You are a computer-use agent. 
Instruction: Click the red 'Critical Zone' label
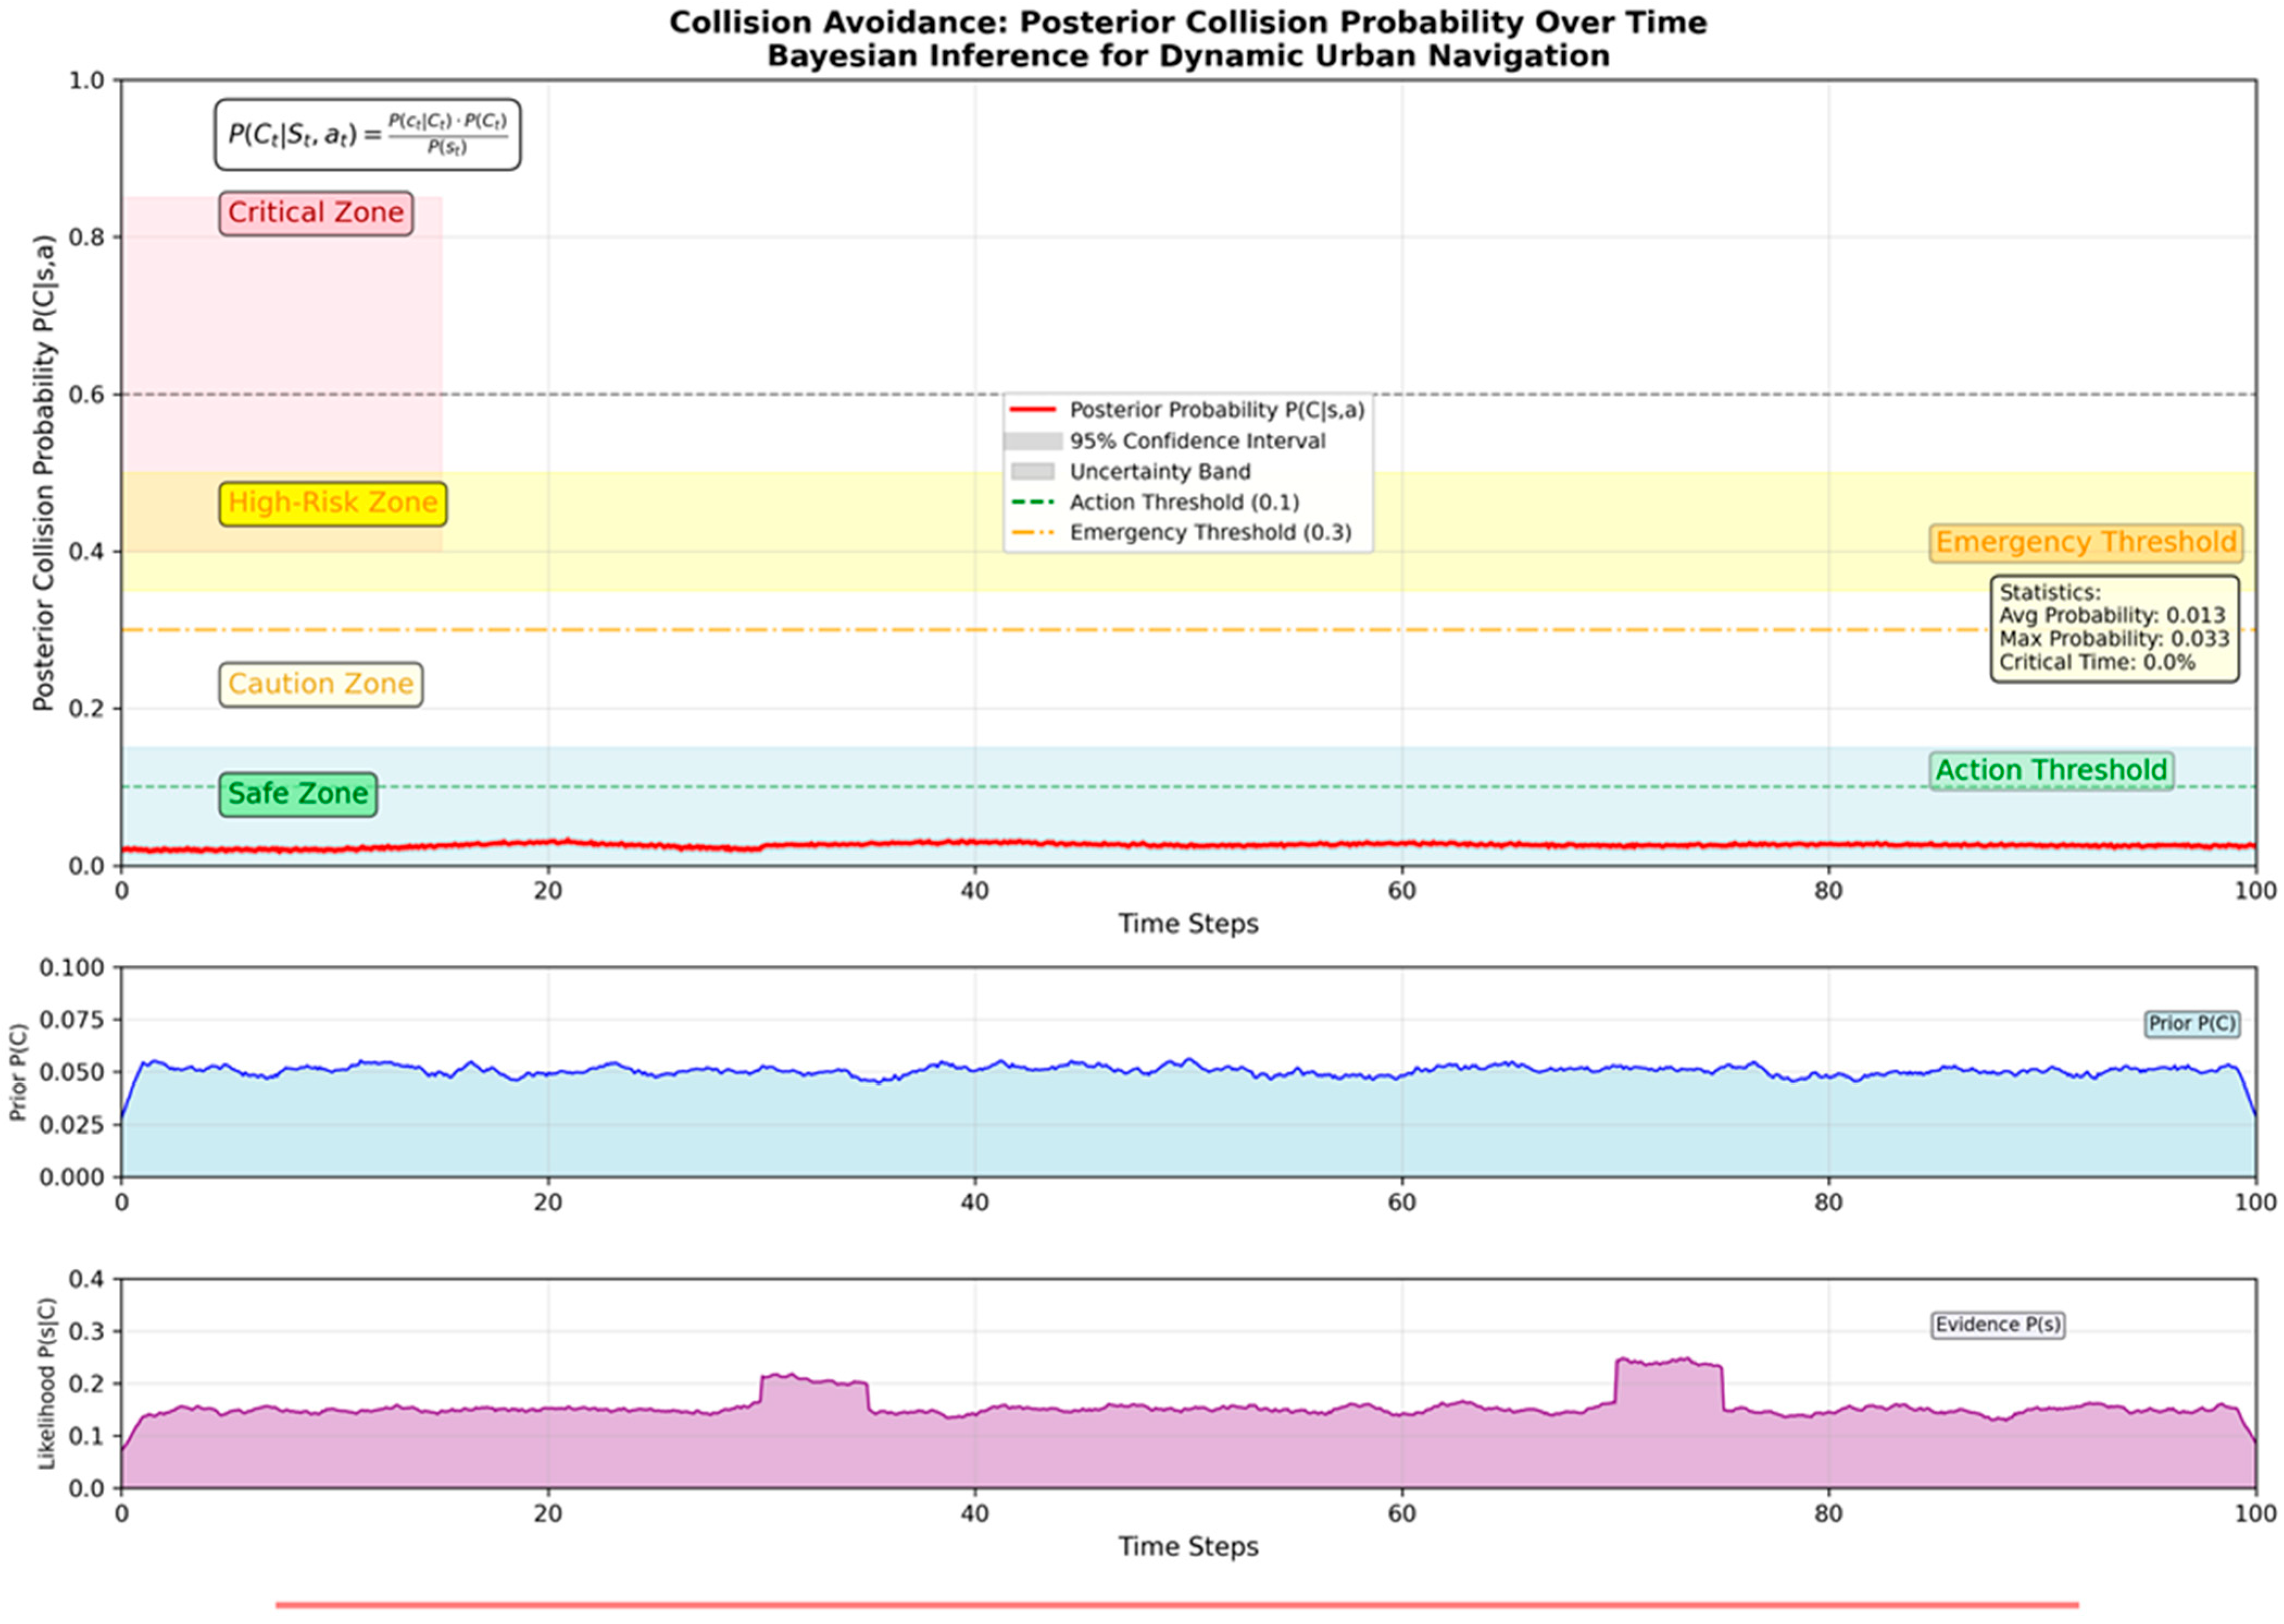tap(316, 213)
